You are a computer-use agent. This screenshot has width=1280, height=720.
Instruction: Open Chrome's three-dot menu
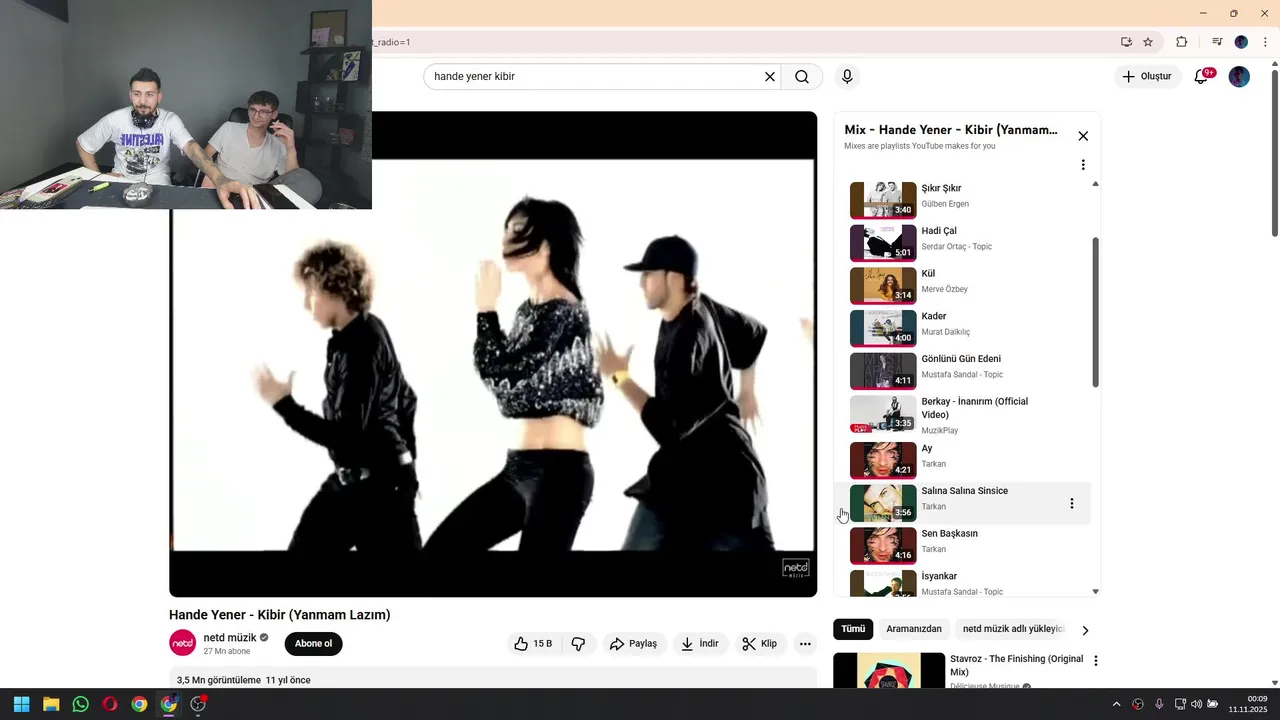[1265, 42]
